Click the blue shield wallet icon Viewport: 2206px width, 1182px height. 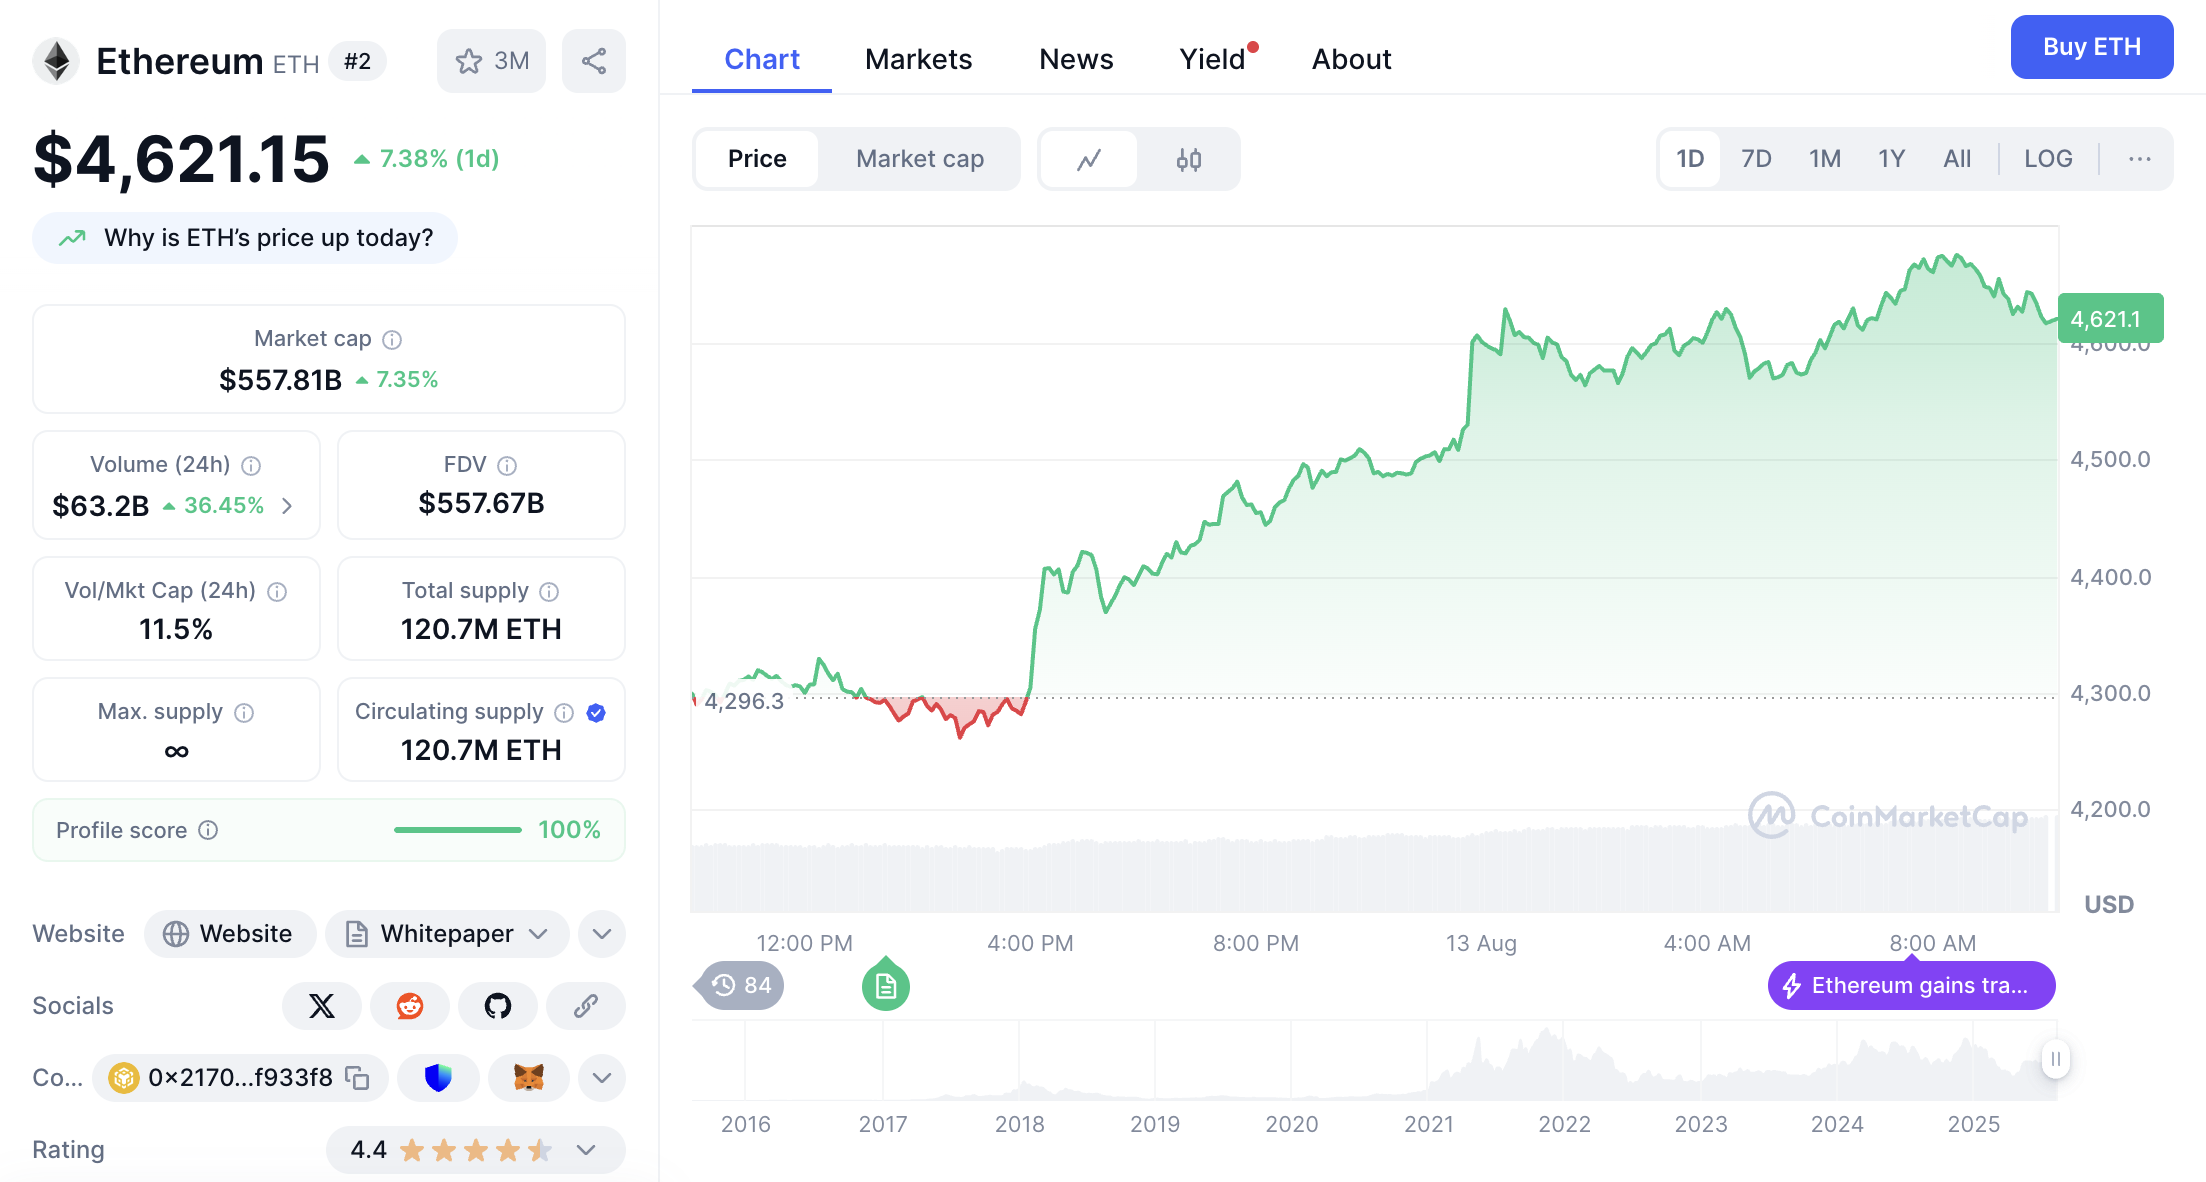[438, 1078]
